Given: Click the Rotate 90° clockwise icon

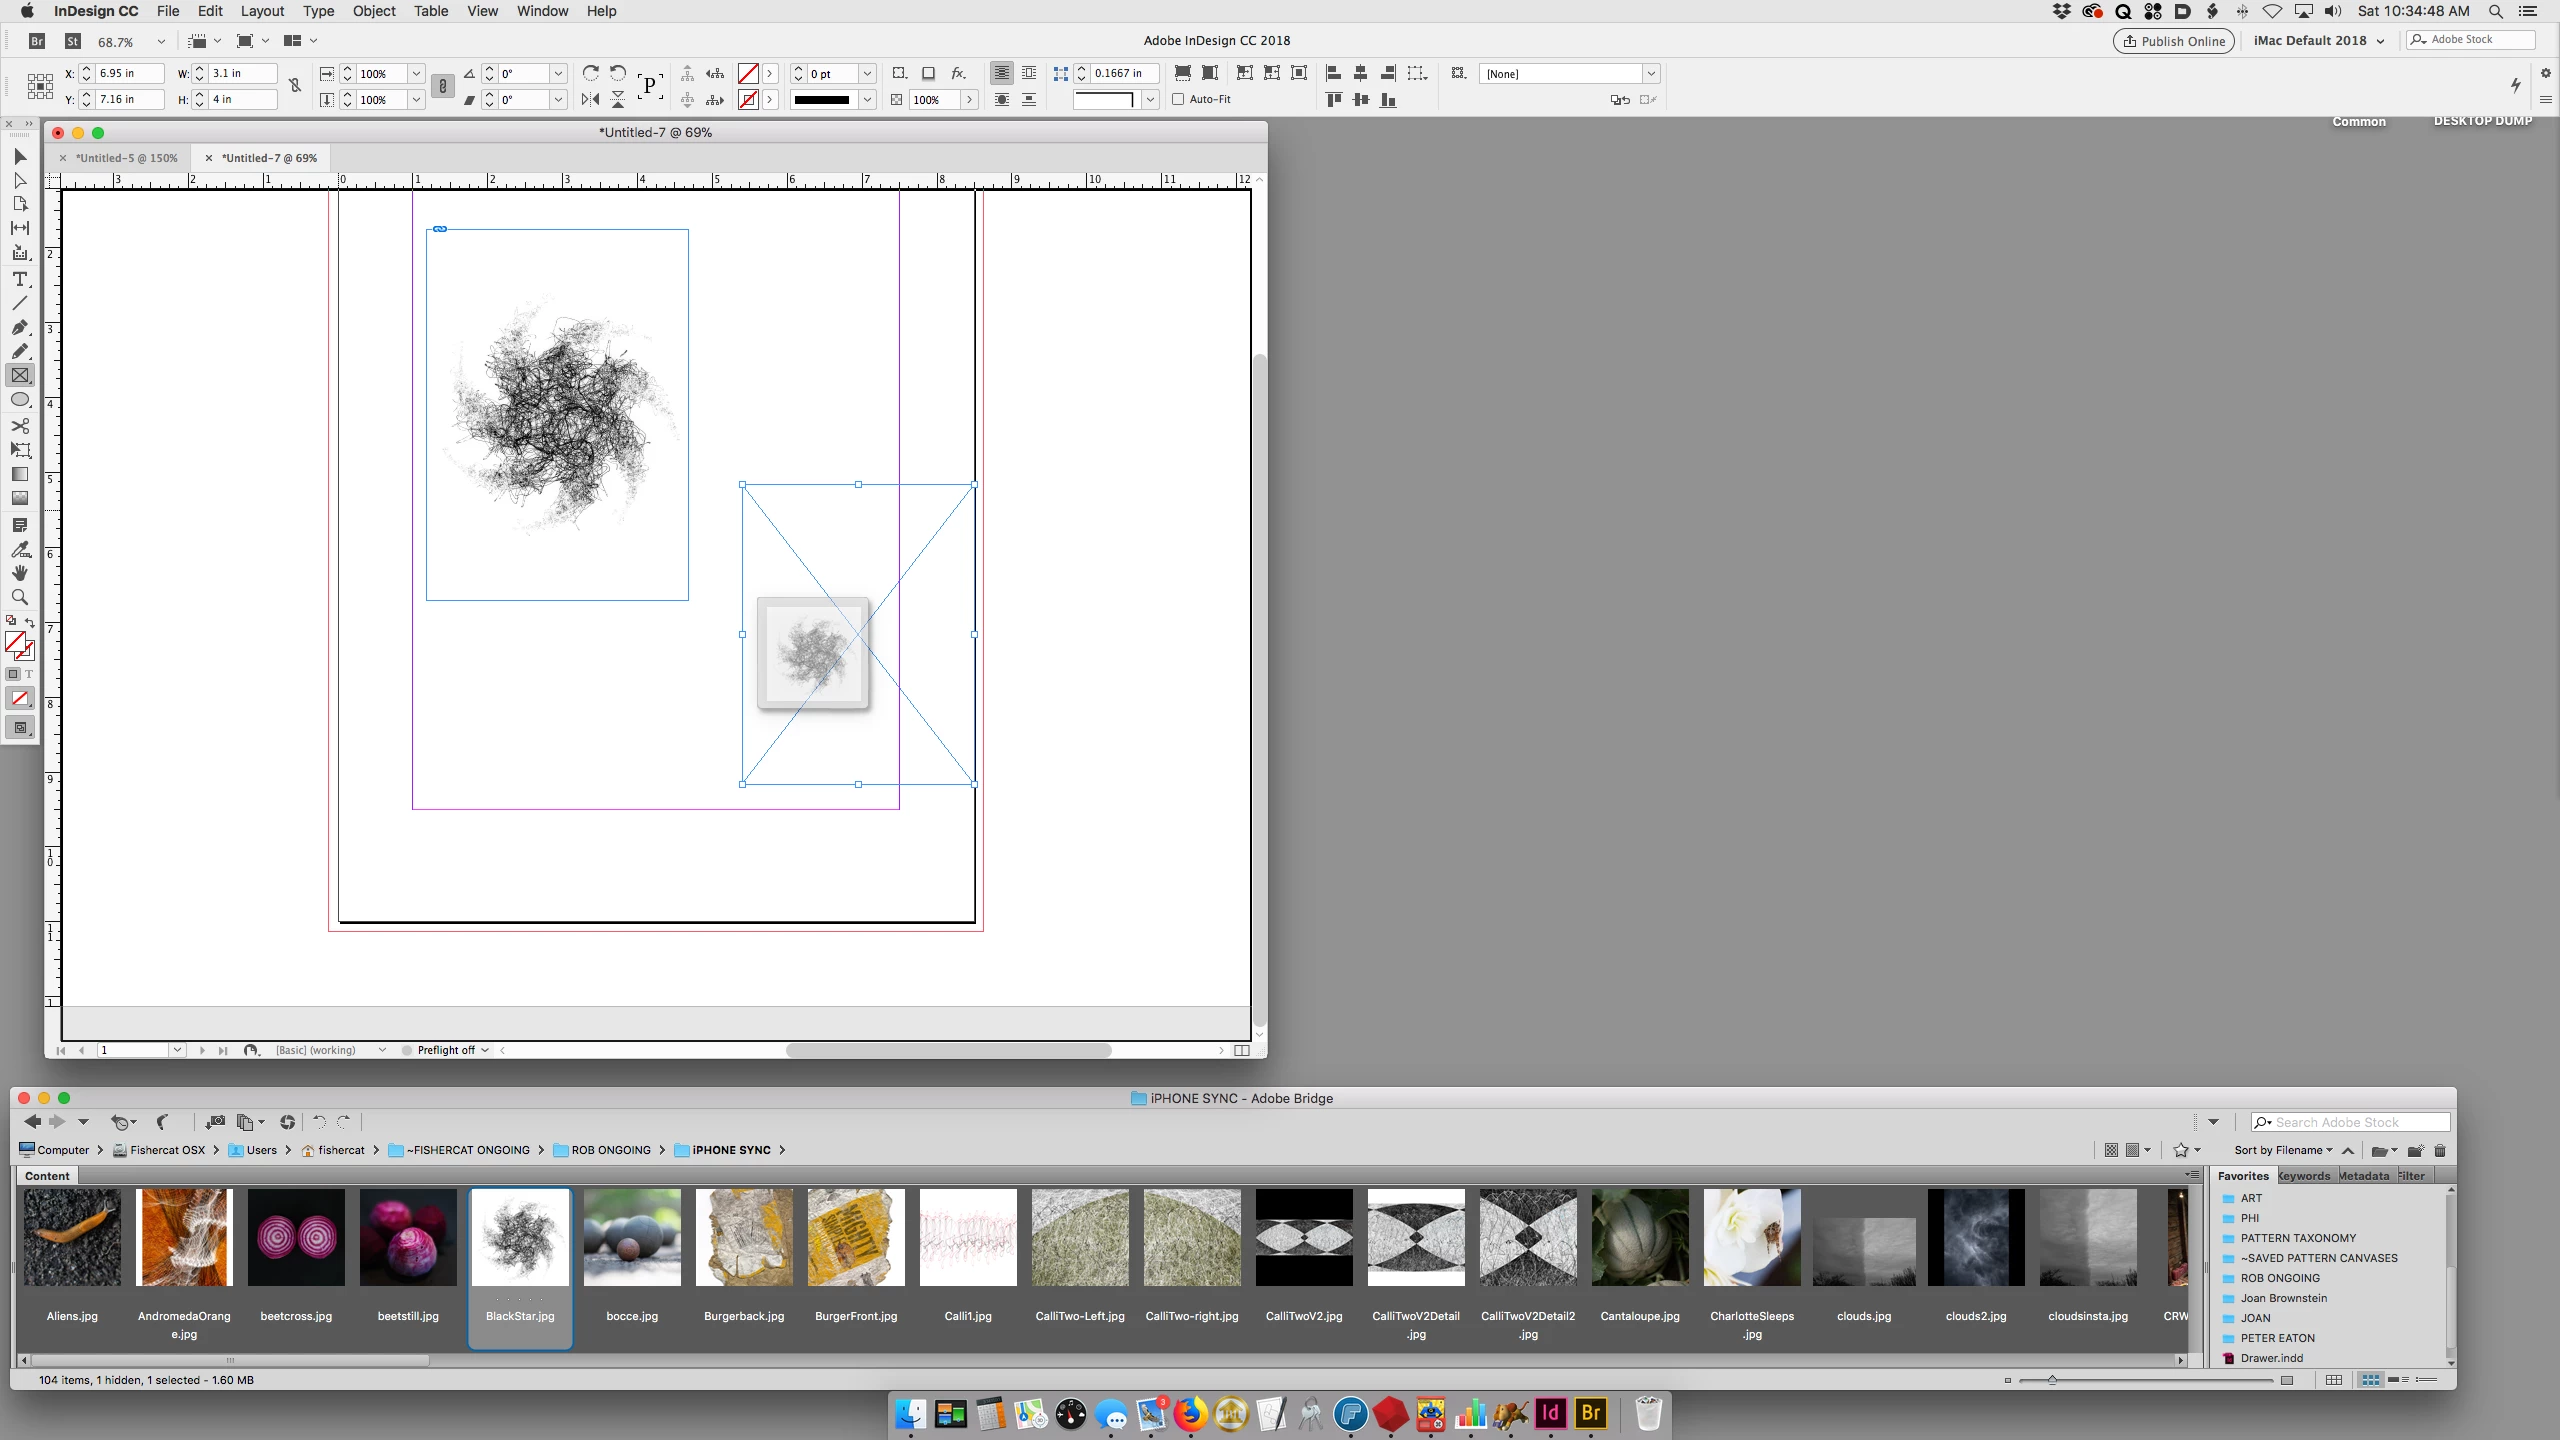Looking at the screenshot, I should (590, 73).
